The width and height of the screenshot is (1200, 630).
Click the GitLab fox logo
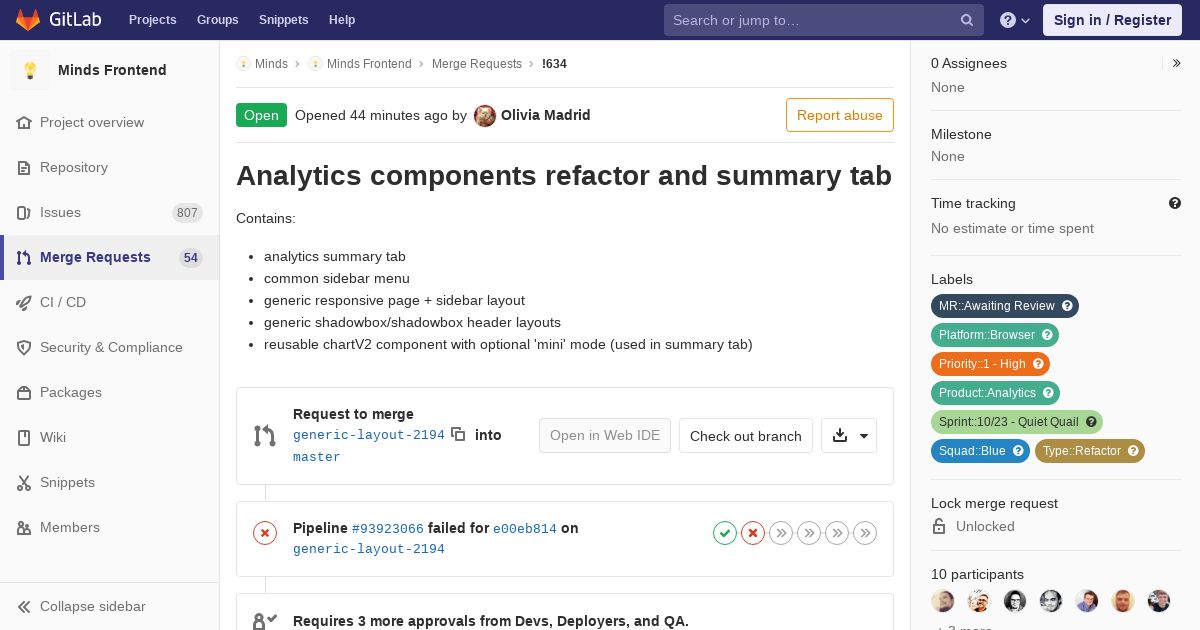[28, 19]
